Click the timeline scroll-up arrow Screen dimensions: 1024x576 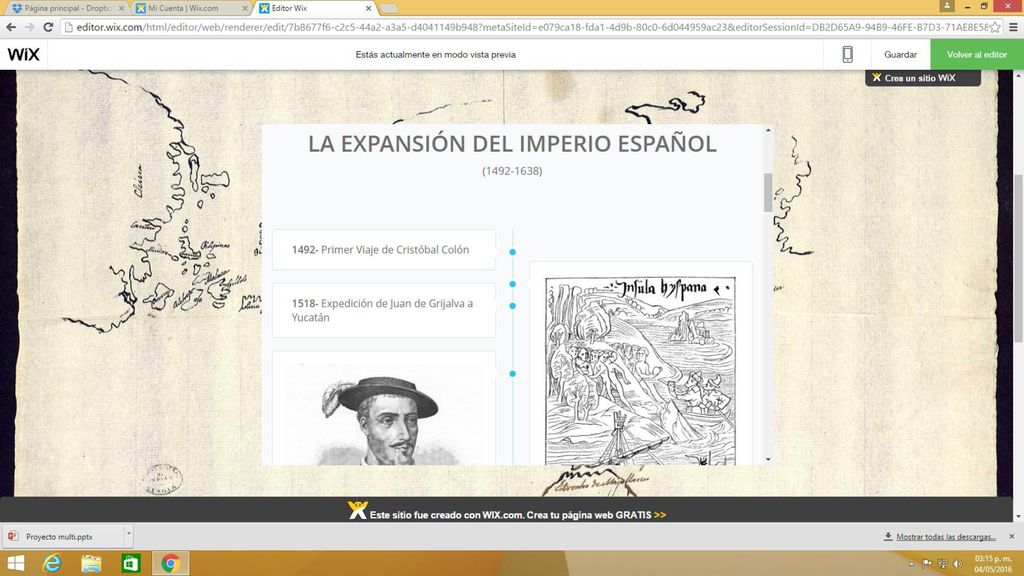pos(768,130)
